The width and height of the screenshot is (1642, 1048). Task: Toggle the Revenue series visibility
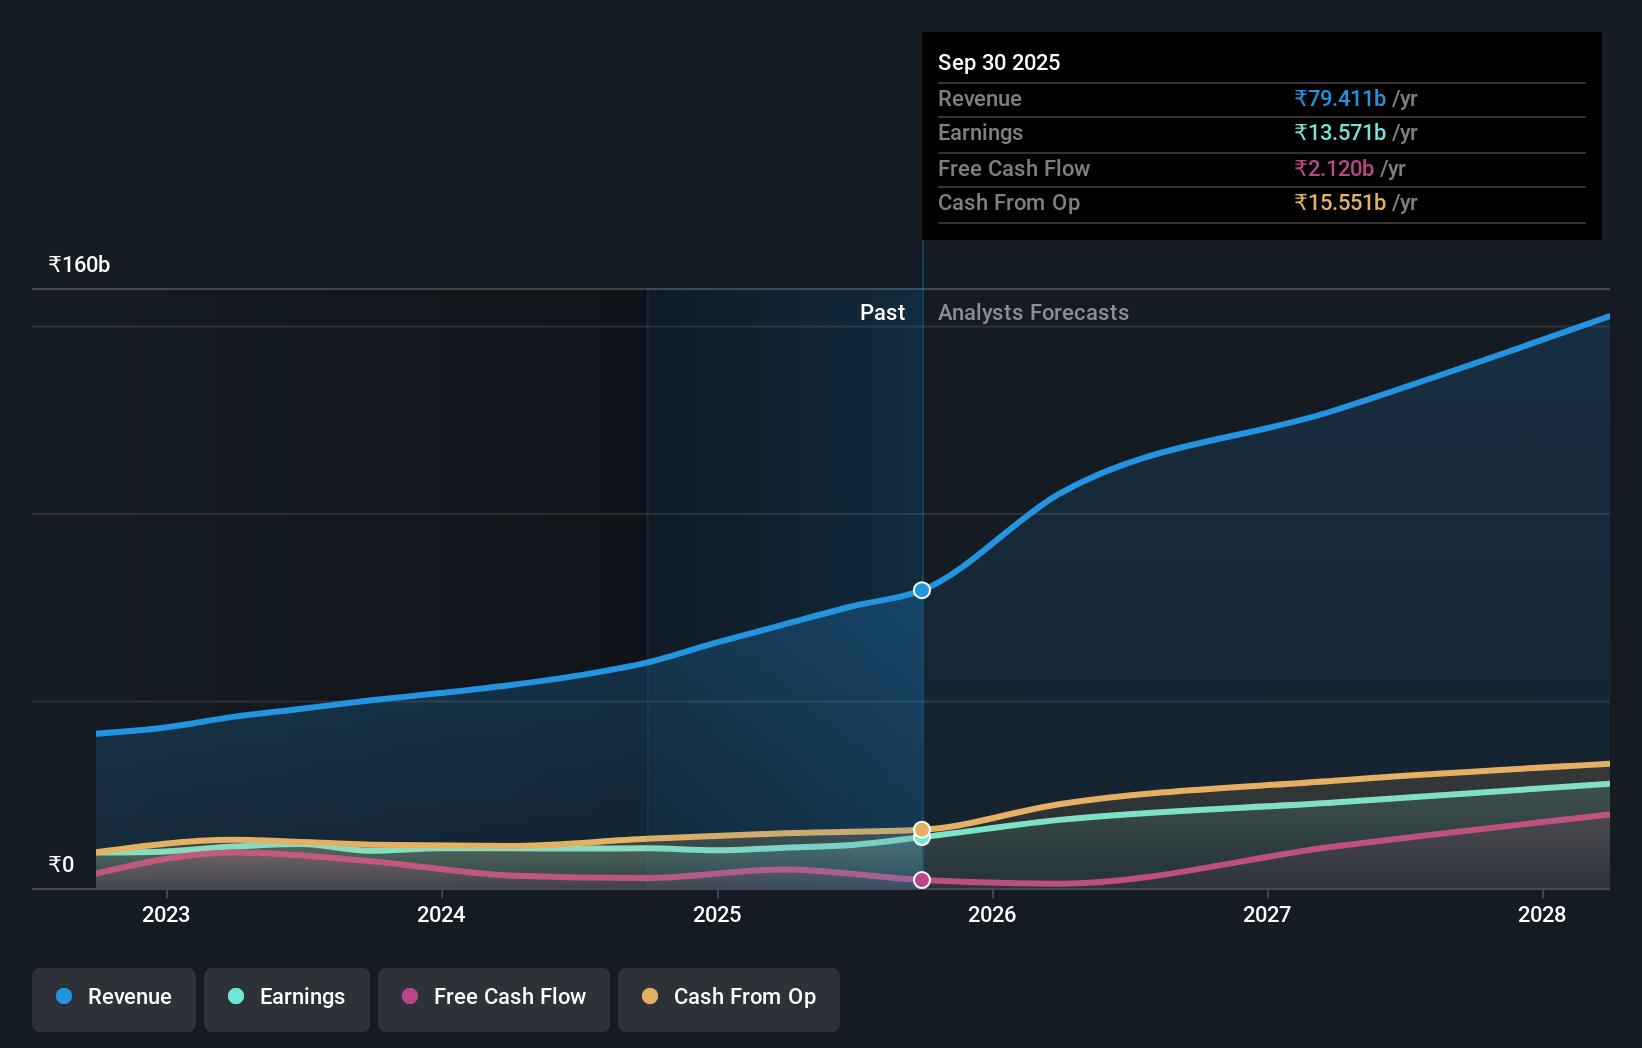(113, 997)
